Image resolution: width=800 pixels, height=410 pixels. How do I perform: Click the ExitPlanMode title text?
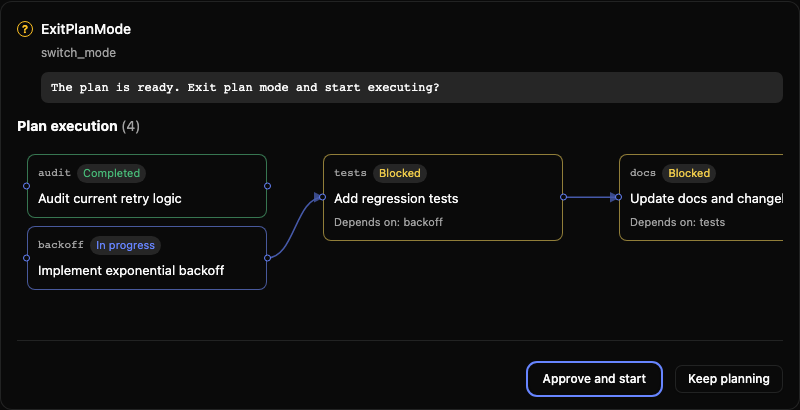[86, 29]
